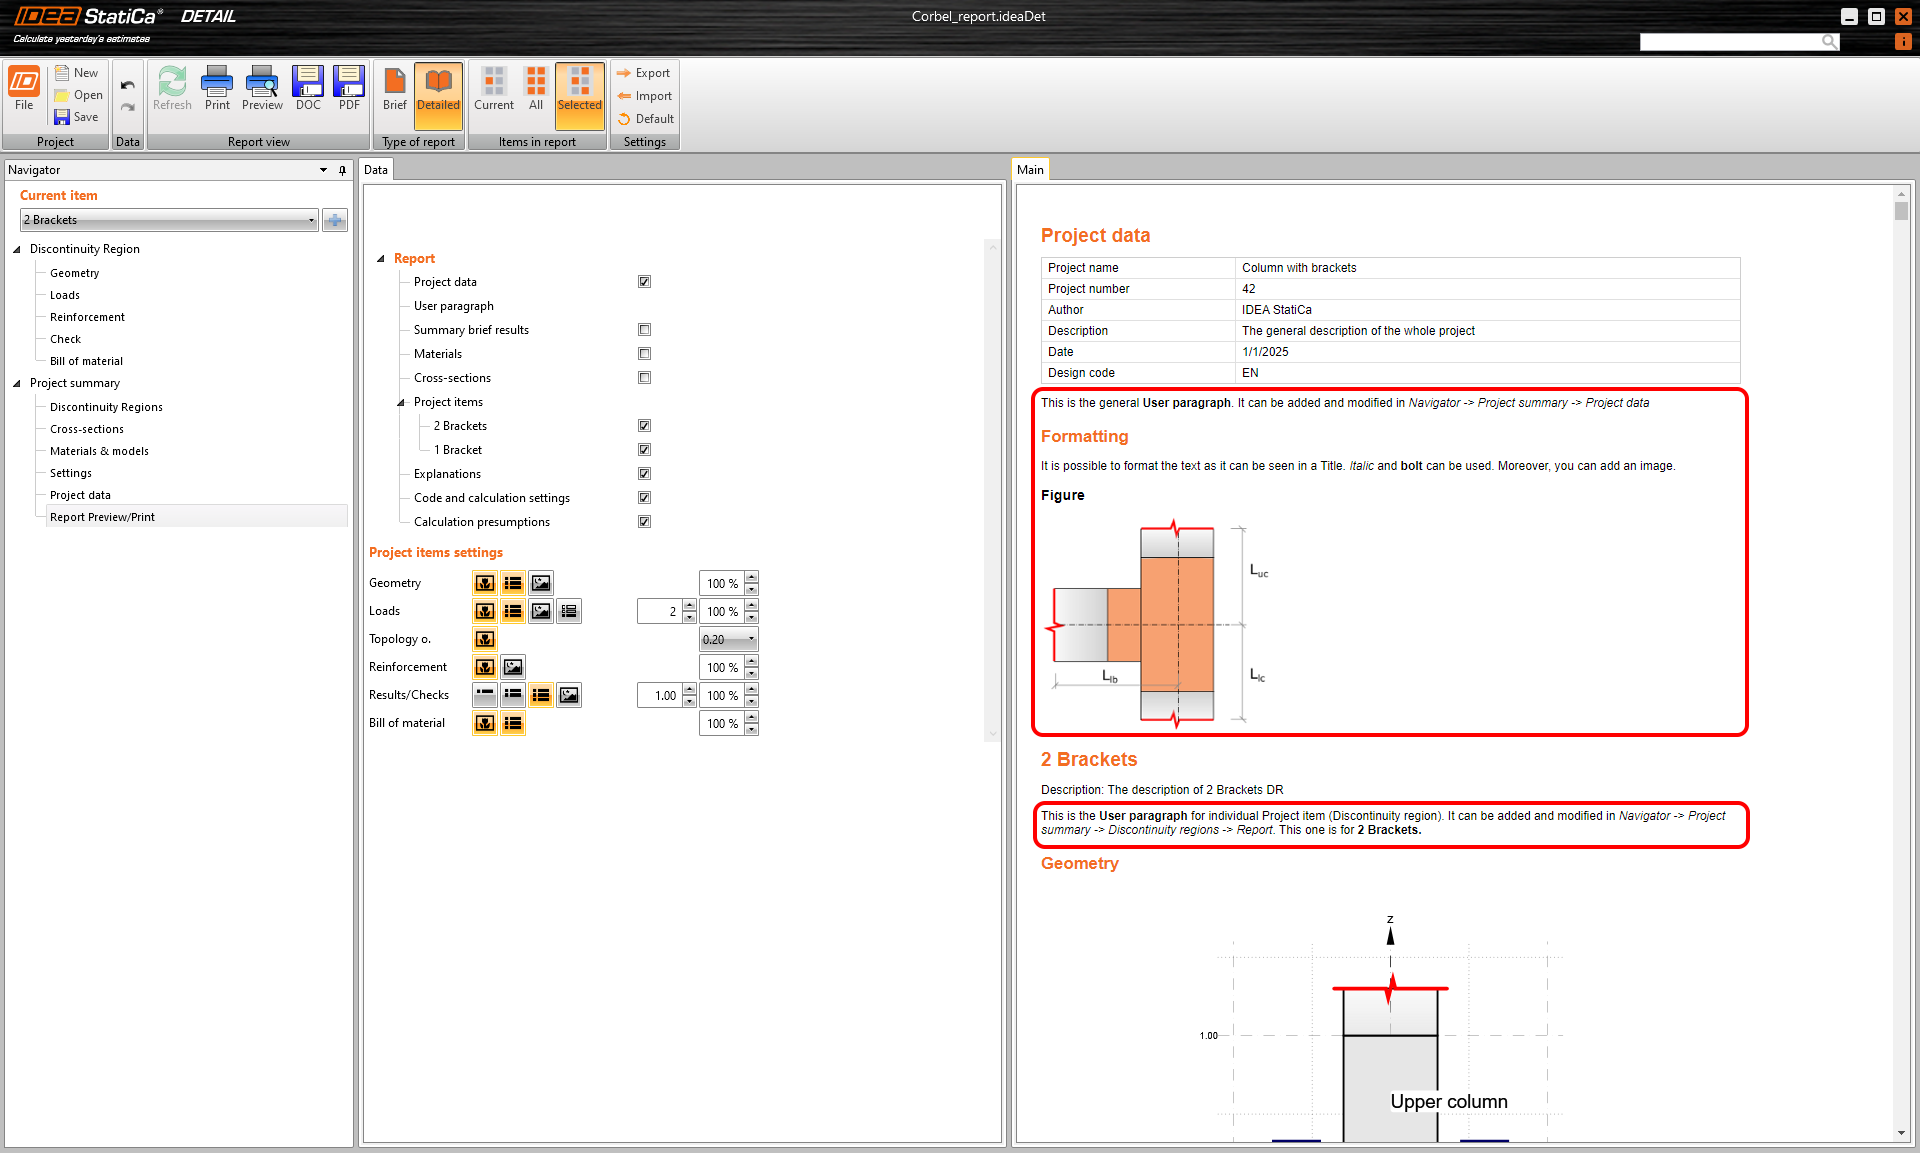The image size is (1920, 1153).
Task: Uncheck the 2 Brackets project item
Action: (x=644, y=425)
